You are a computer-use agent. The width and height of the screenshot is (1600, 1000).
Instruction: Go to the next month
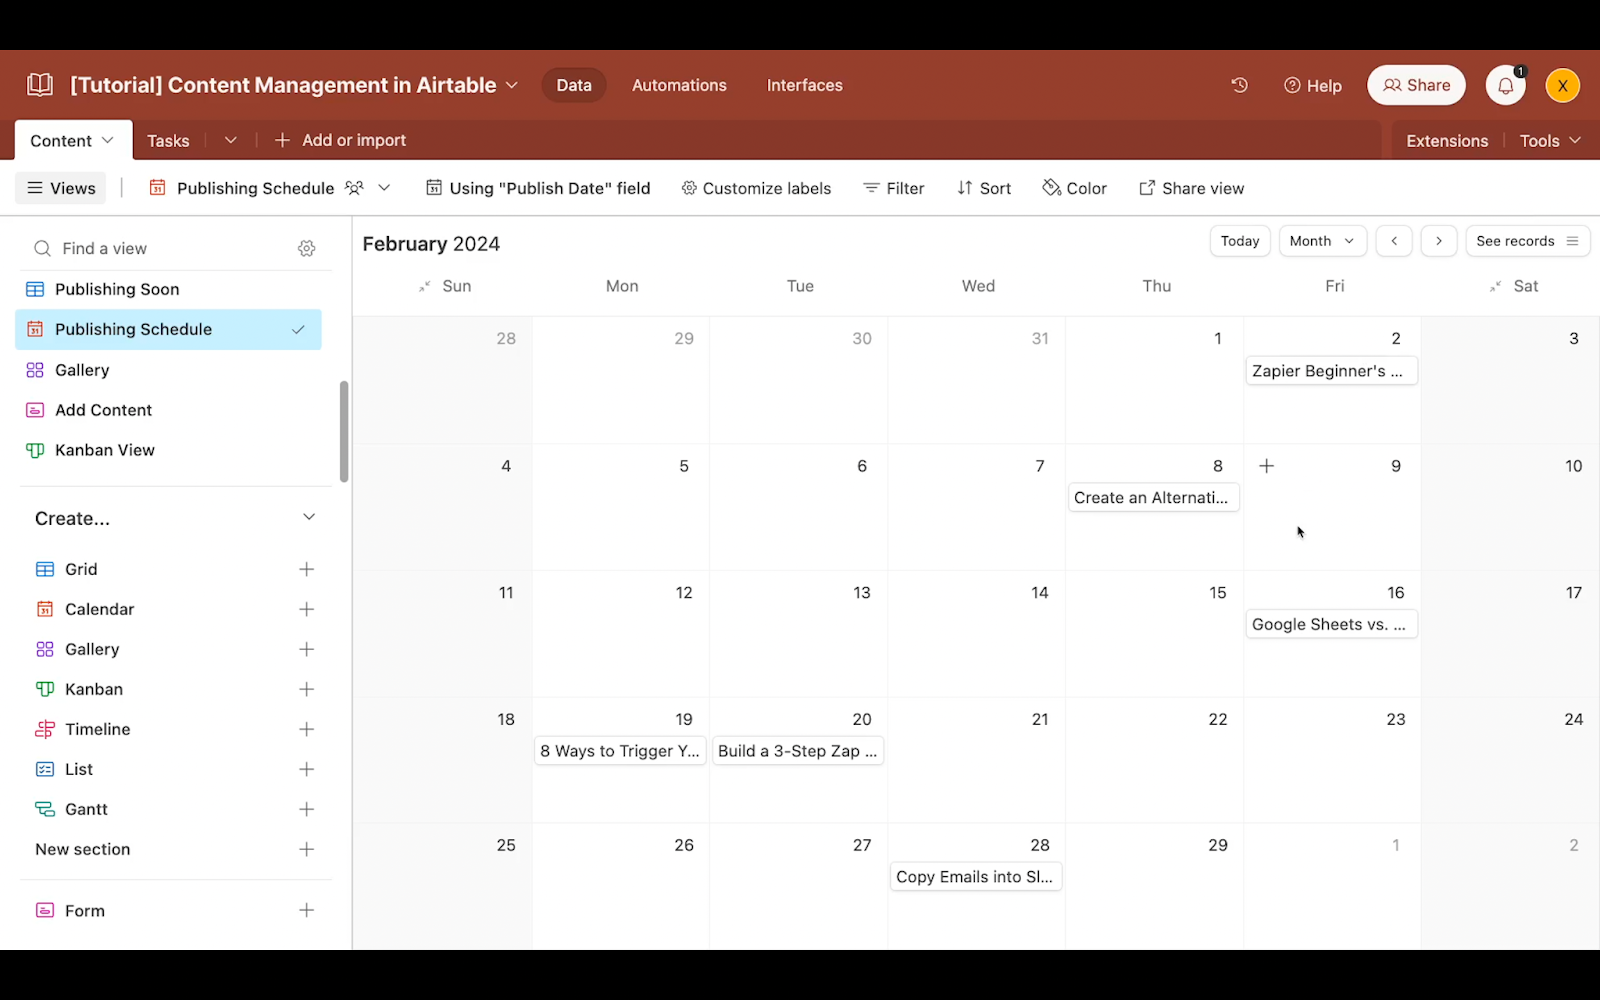point(1439,241)
